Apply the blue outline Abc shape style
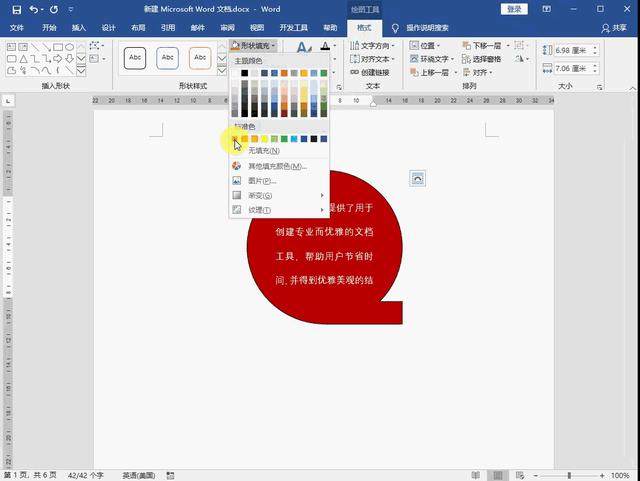The height and width of the screenshot is (481, 640). [x=167, y=58]
